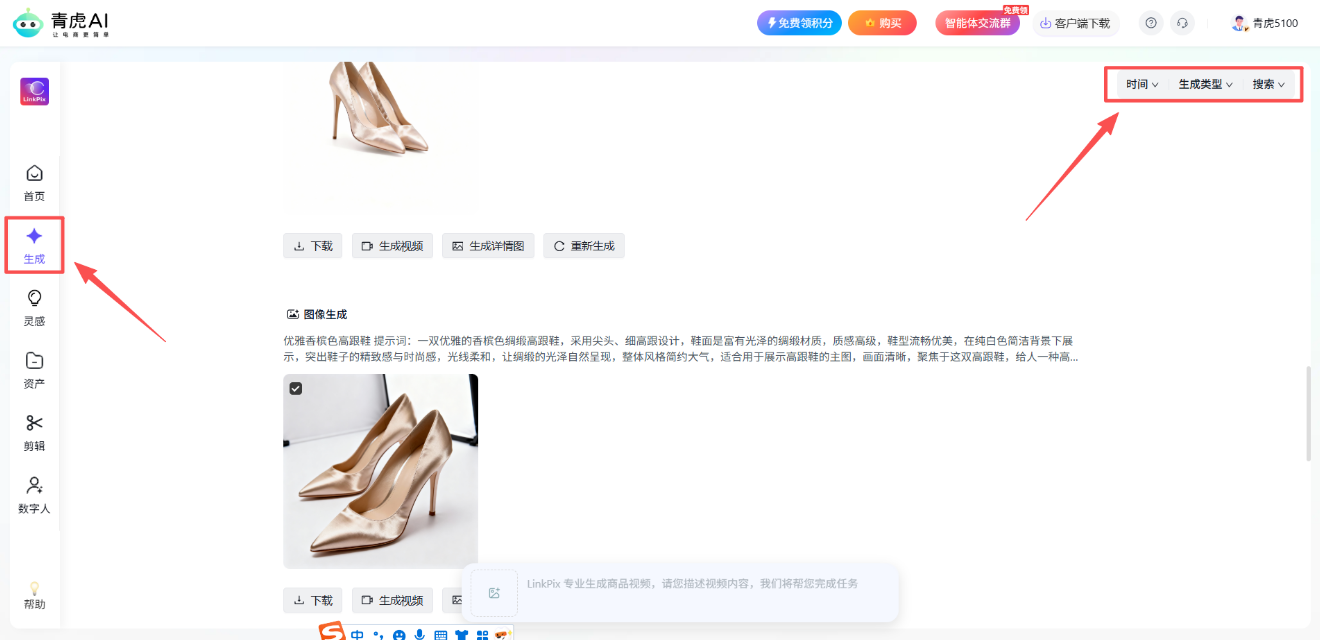Click the LinkPix logo icon
Image resolution: width=1320 pixels, height=640 pixels.
pos(34,92)
